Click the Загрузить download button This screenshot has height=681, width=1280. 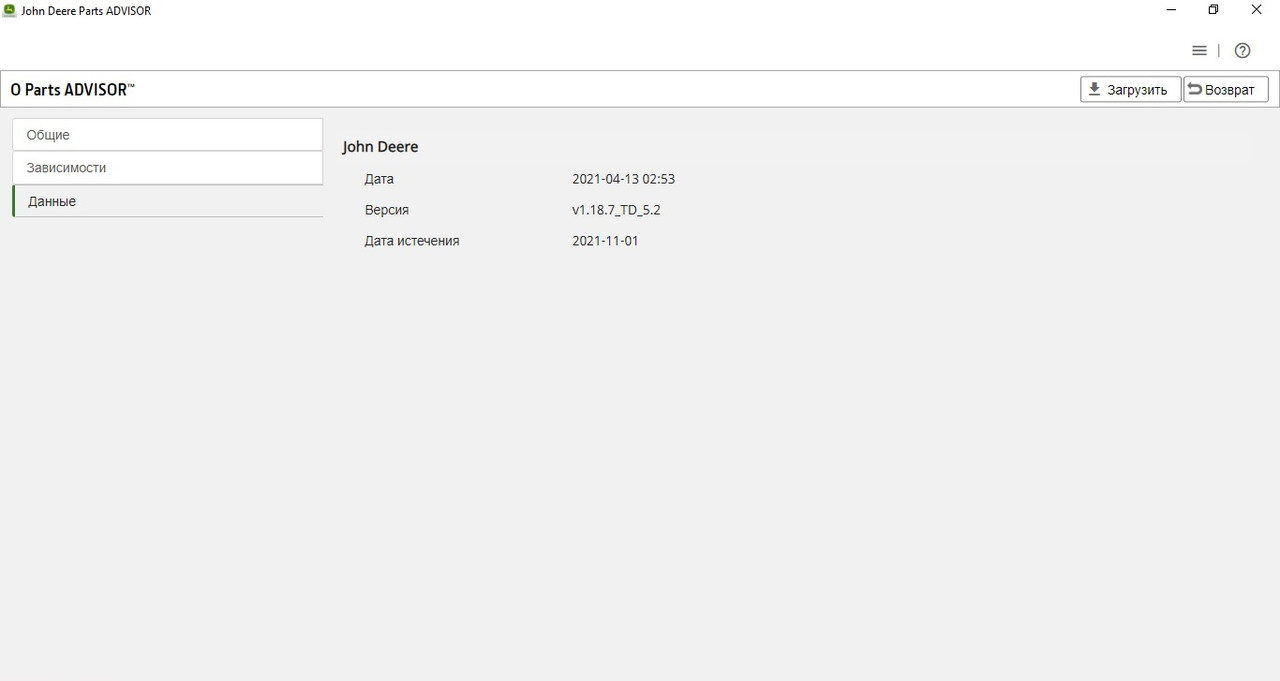coord(1130,89)
